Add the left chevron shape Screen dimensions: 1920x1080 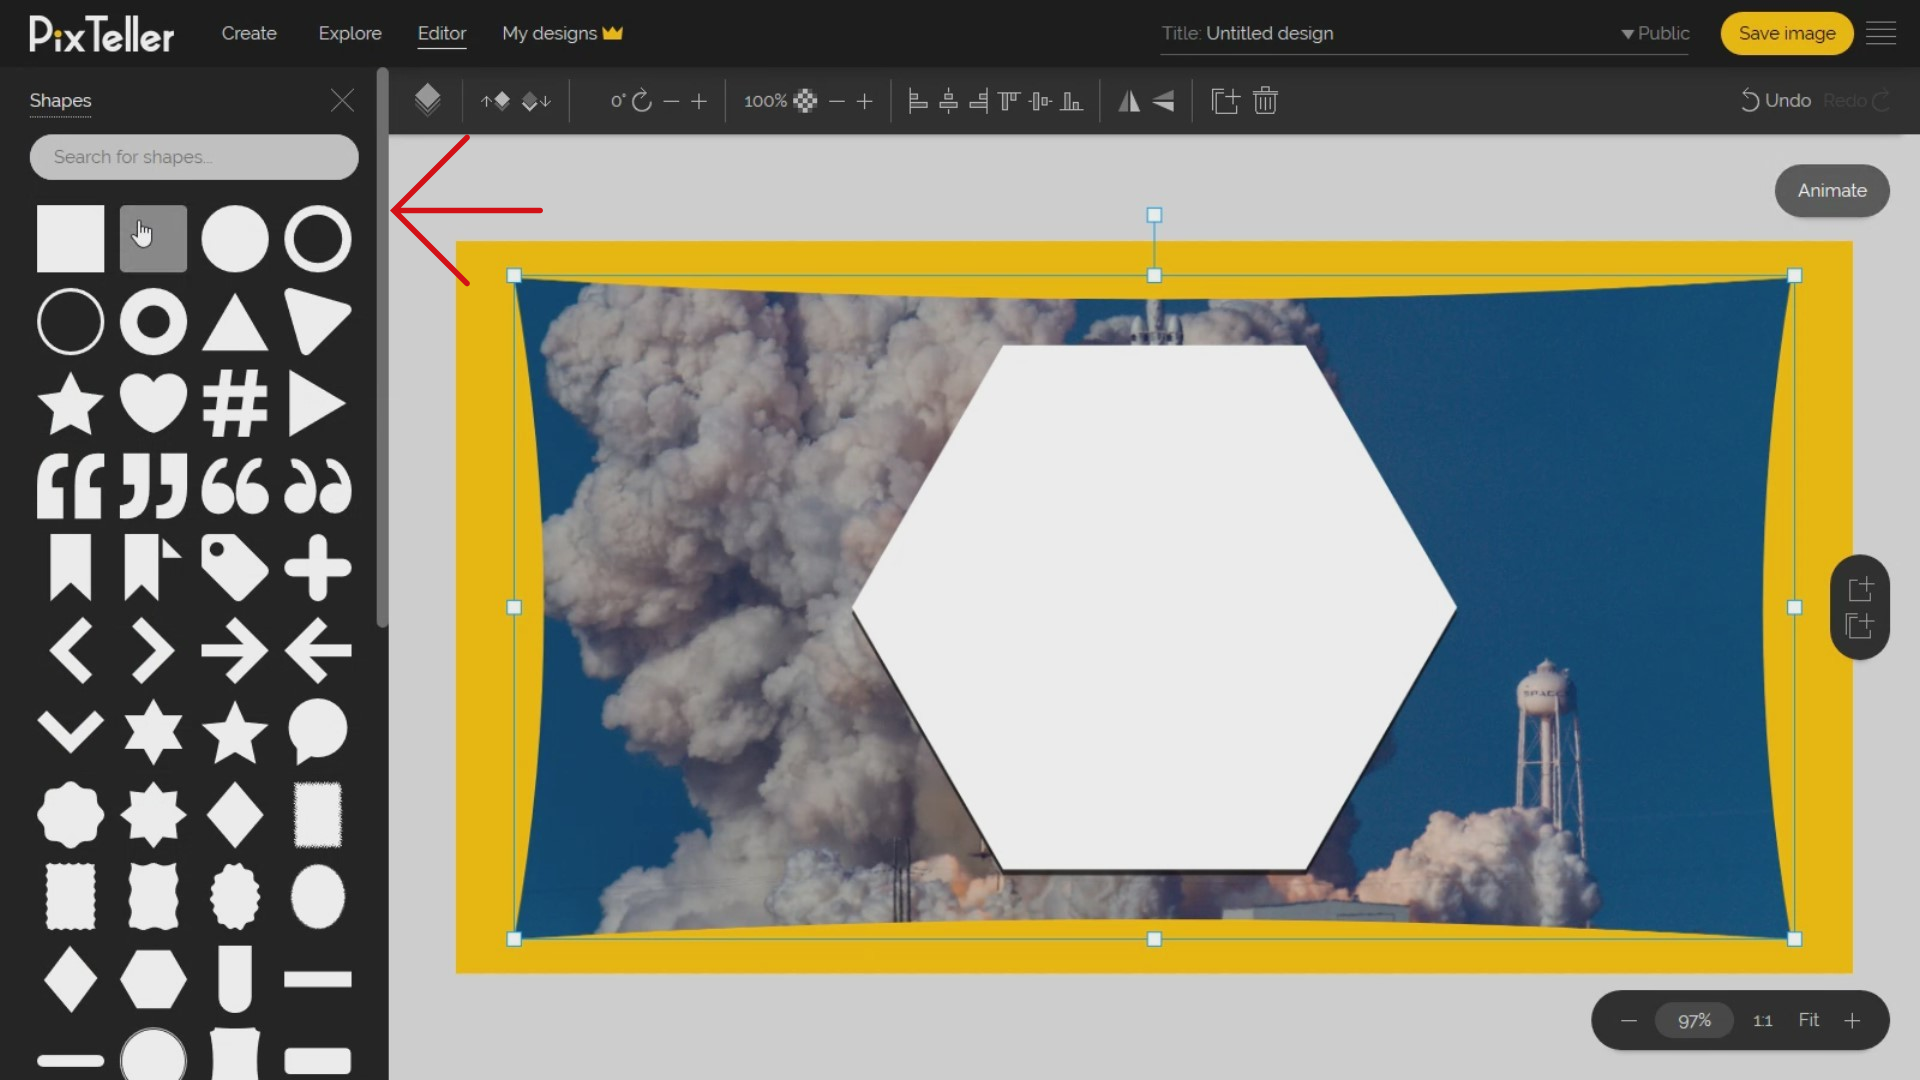click(70, 651)
